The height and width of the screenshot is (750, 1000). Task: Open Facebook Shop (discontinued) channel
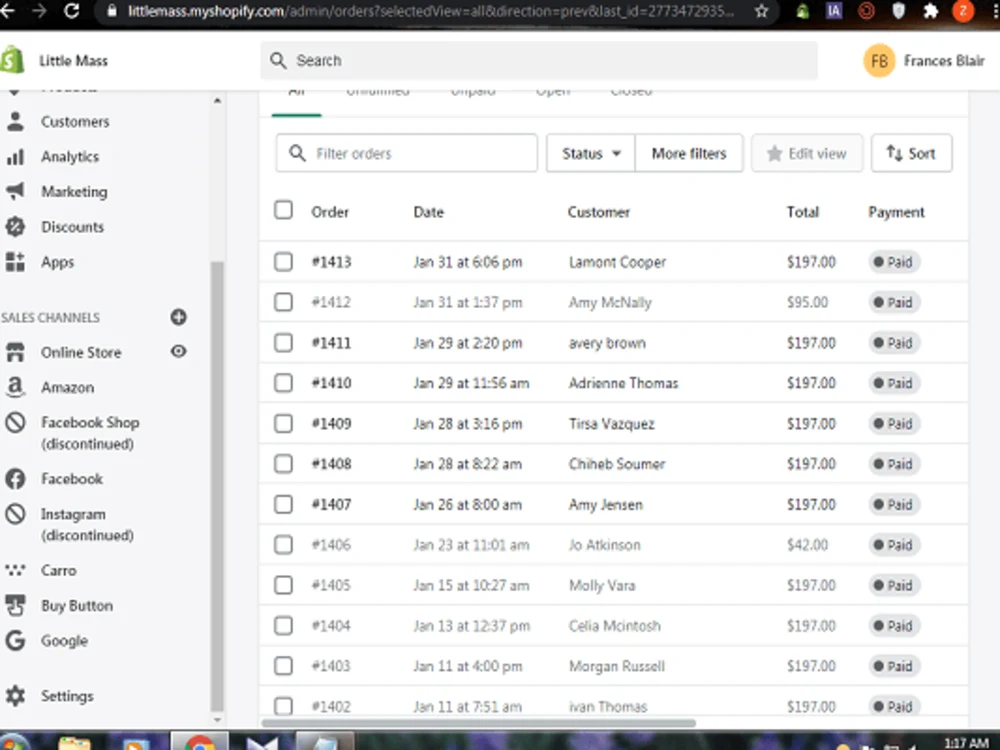90,433
